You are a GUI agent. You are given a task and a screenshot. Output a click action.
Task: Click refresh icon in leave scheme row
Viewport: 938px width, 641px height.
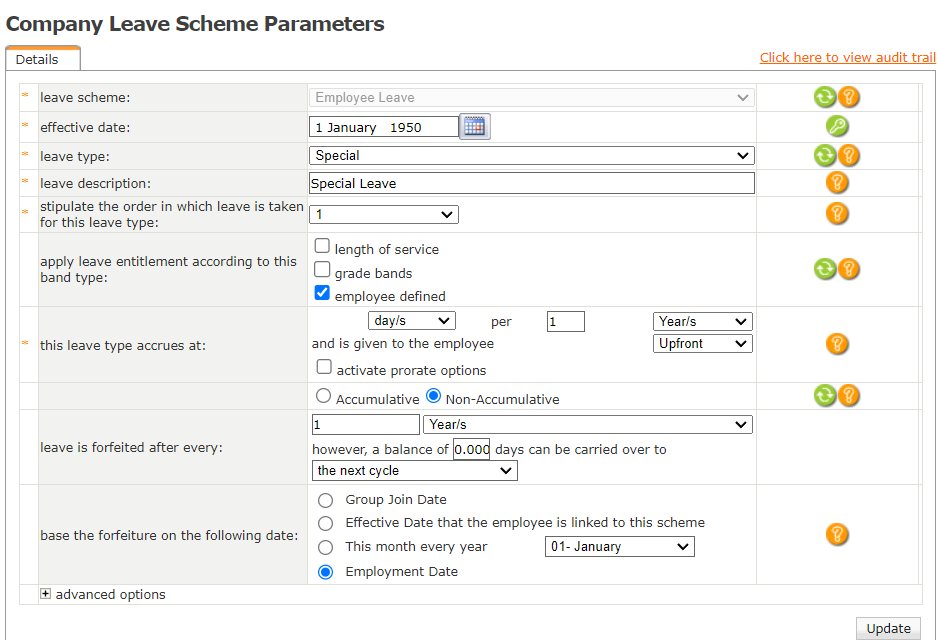[x=824, y=97]
